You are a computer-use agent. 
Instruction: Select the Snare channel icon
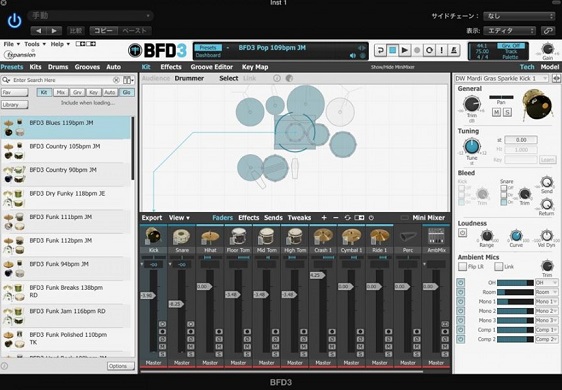point(182,236)
